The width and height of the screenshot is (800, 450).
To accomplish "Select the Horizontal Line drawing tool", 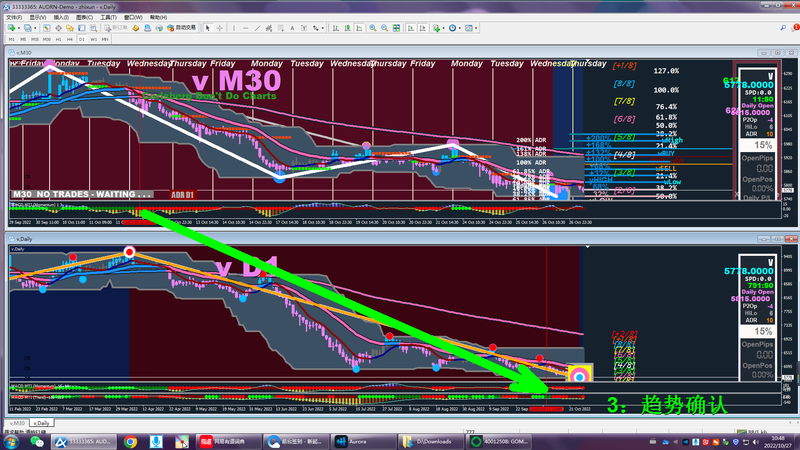I will pos(245,28).
